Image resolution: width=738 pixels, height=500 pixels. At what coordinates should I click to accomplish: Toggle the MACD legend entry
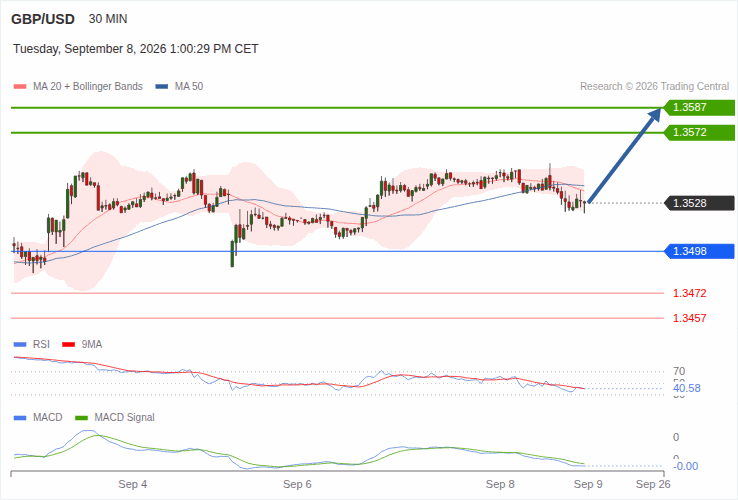(x=38, y=418)
